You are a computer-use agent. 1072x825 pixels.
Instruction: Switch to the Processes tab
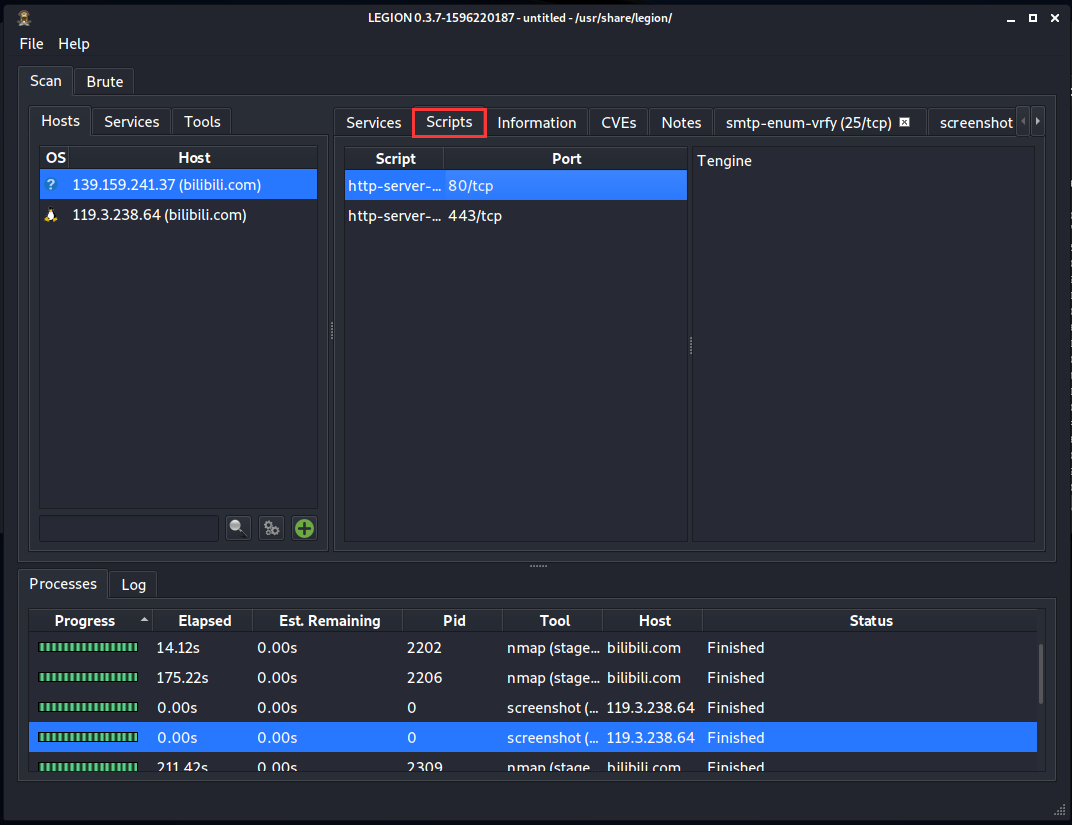pyautogui.click(x=63, y=584)
